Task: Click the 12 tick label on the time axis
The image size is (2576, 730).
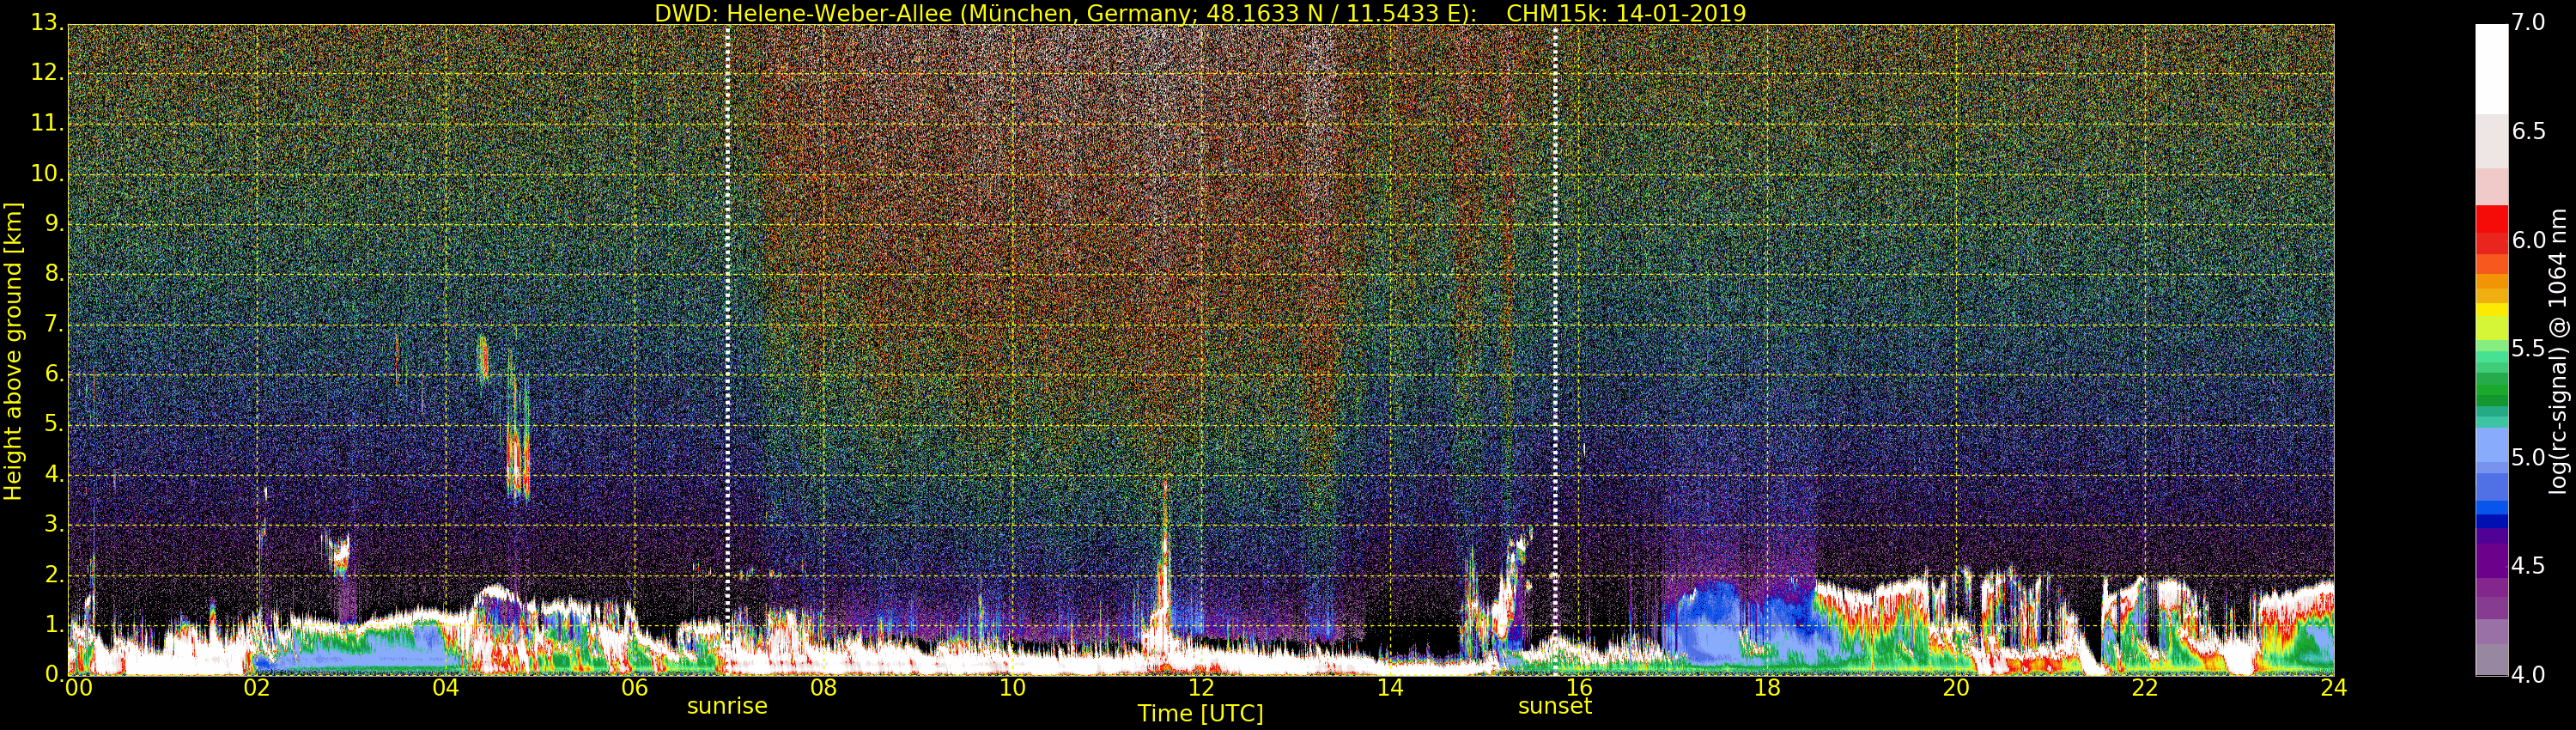Action: pyautogui.click(x=1201, y=688)
